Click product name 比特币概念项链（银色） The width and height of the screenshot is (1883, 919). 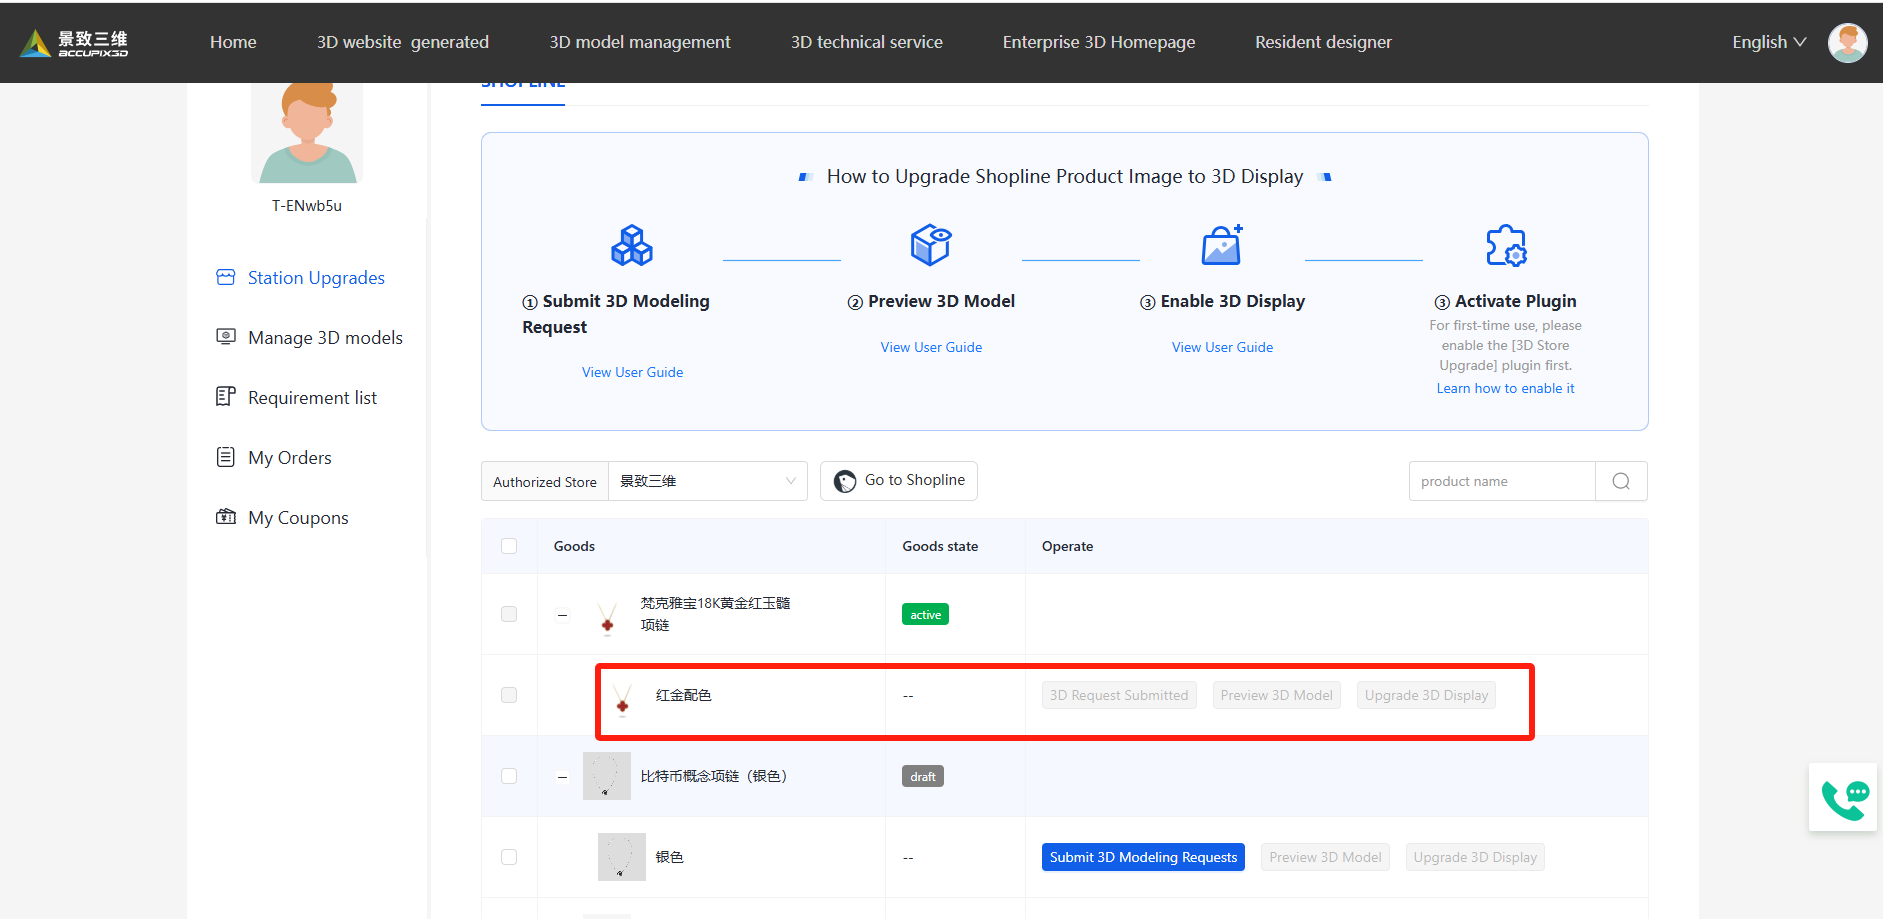[714, 776]
